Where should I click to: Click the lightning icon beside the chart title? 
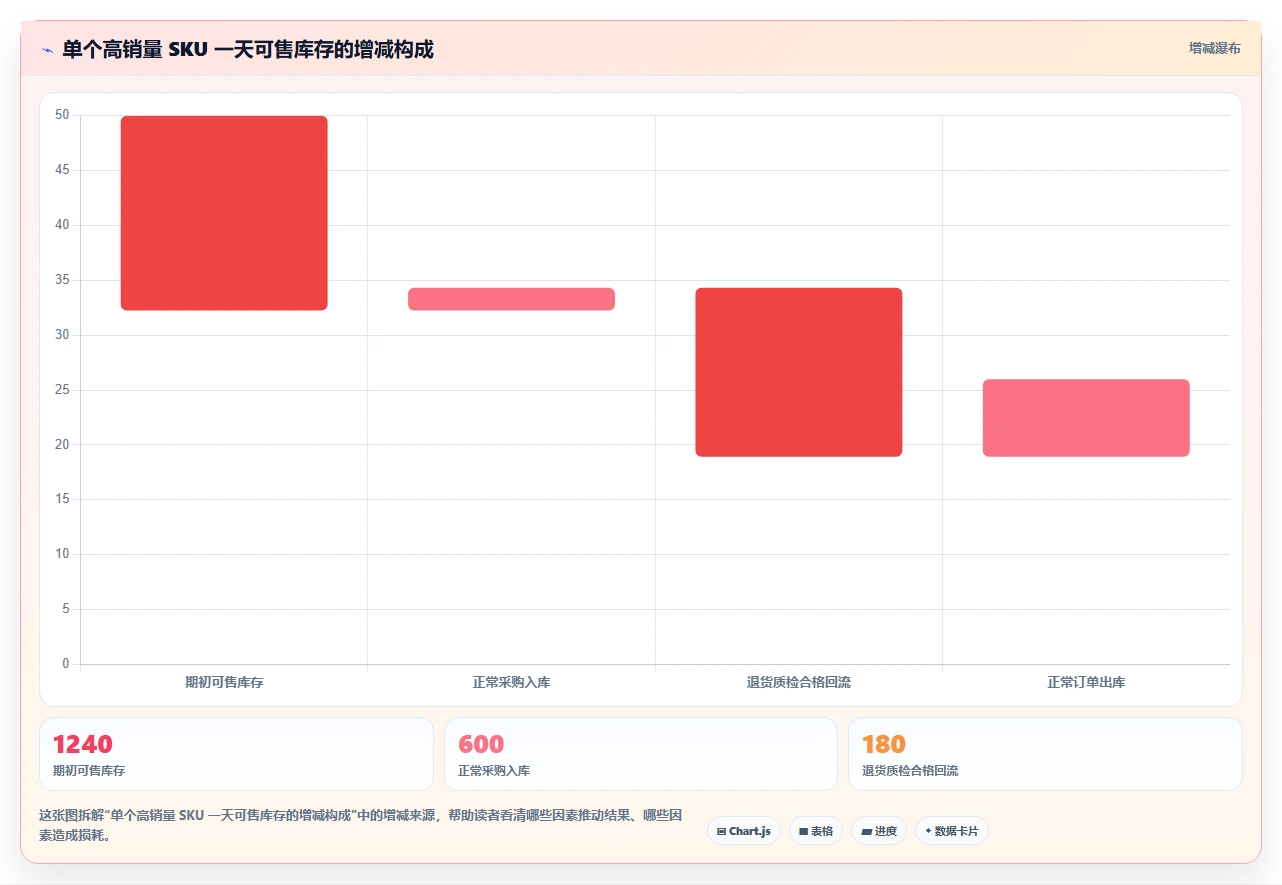pos(47,50)
